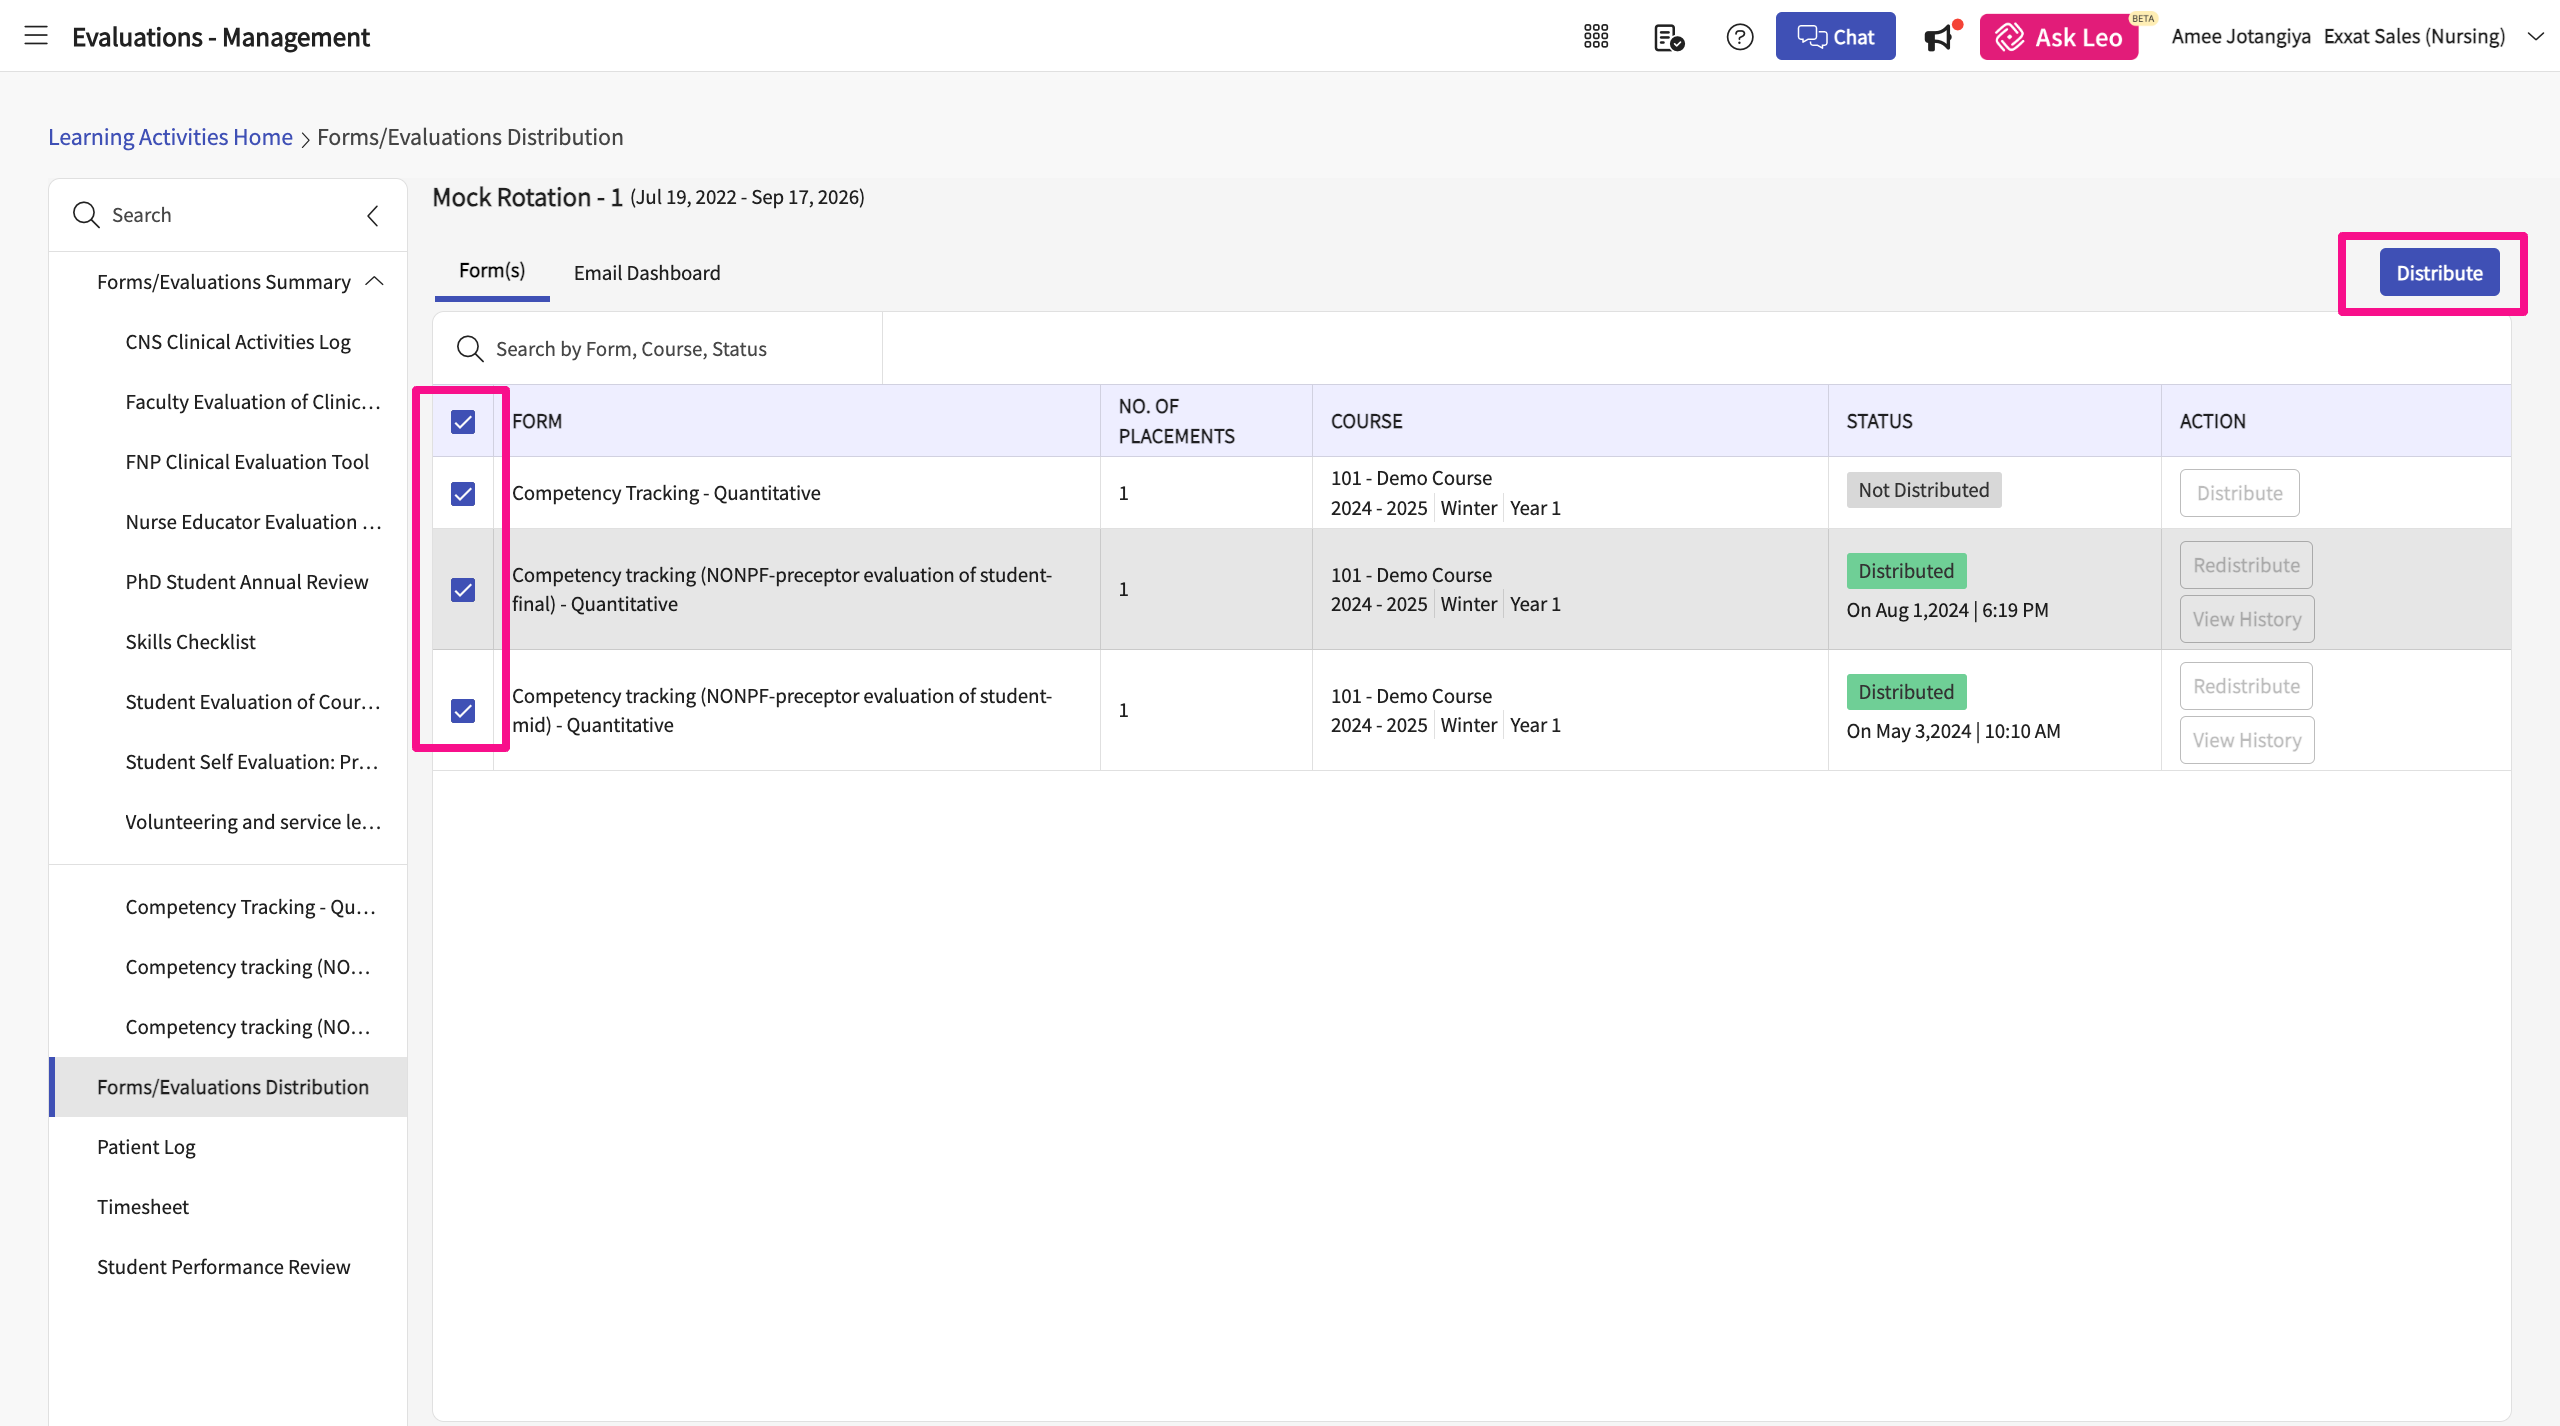2560x1426 pixels.
Task: Open Chat from the top bar
Action: (1835, 37)
